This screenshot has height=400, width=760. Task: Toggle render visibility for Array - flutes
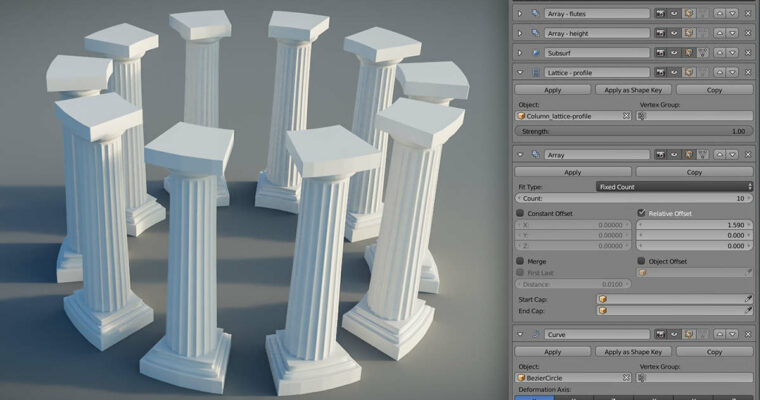(x=660, y=14)
